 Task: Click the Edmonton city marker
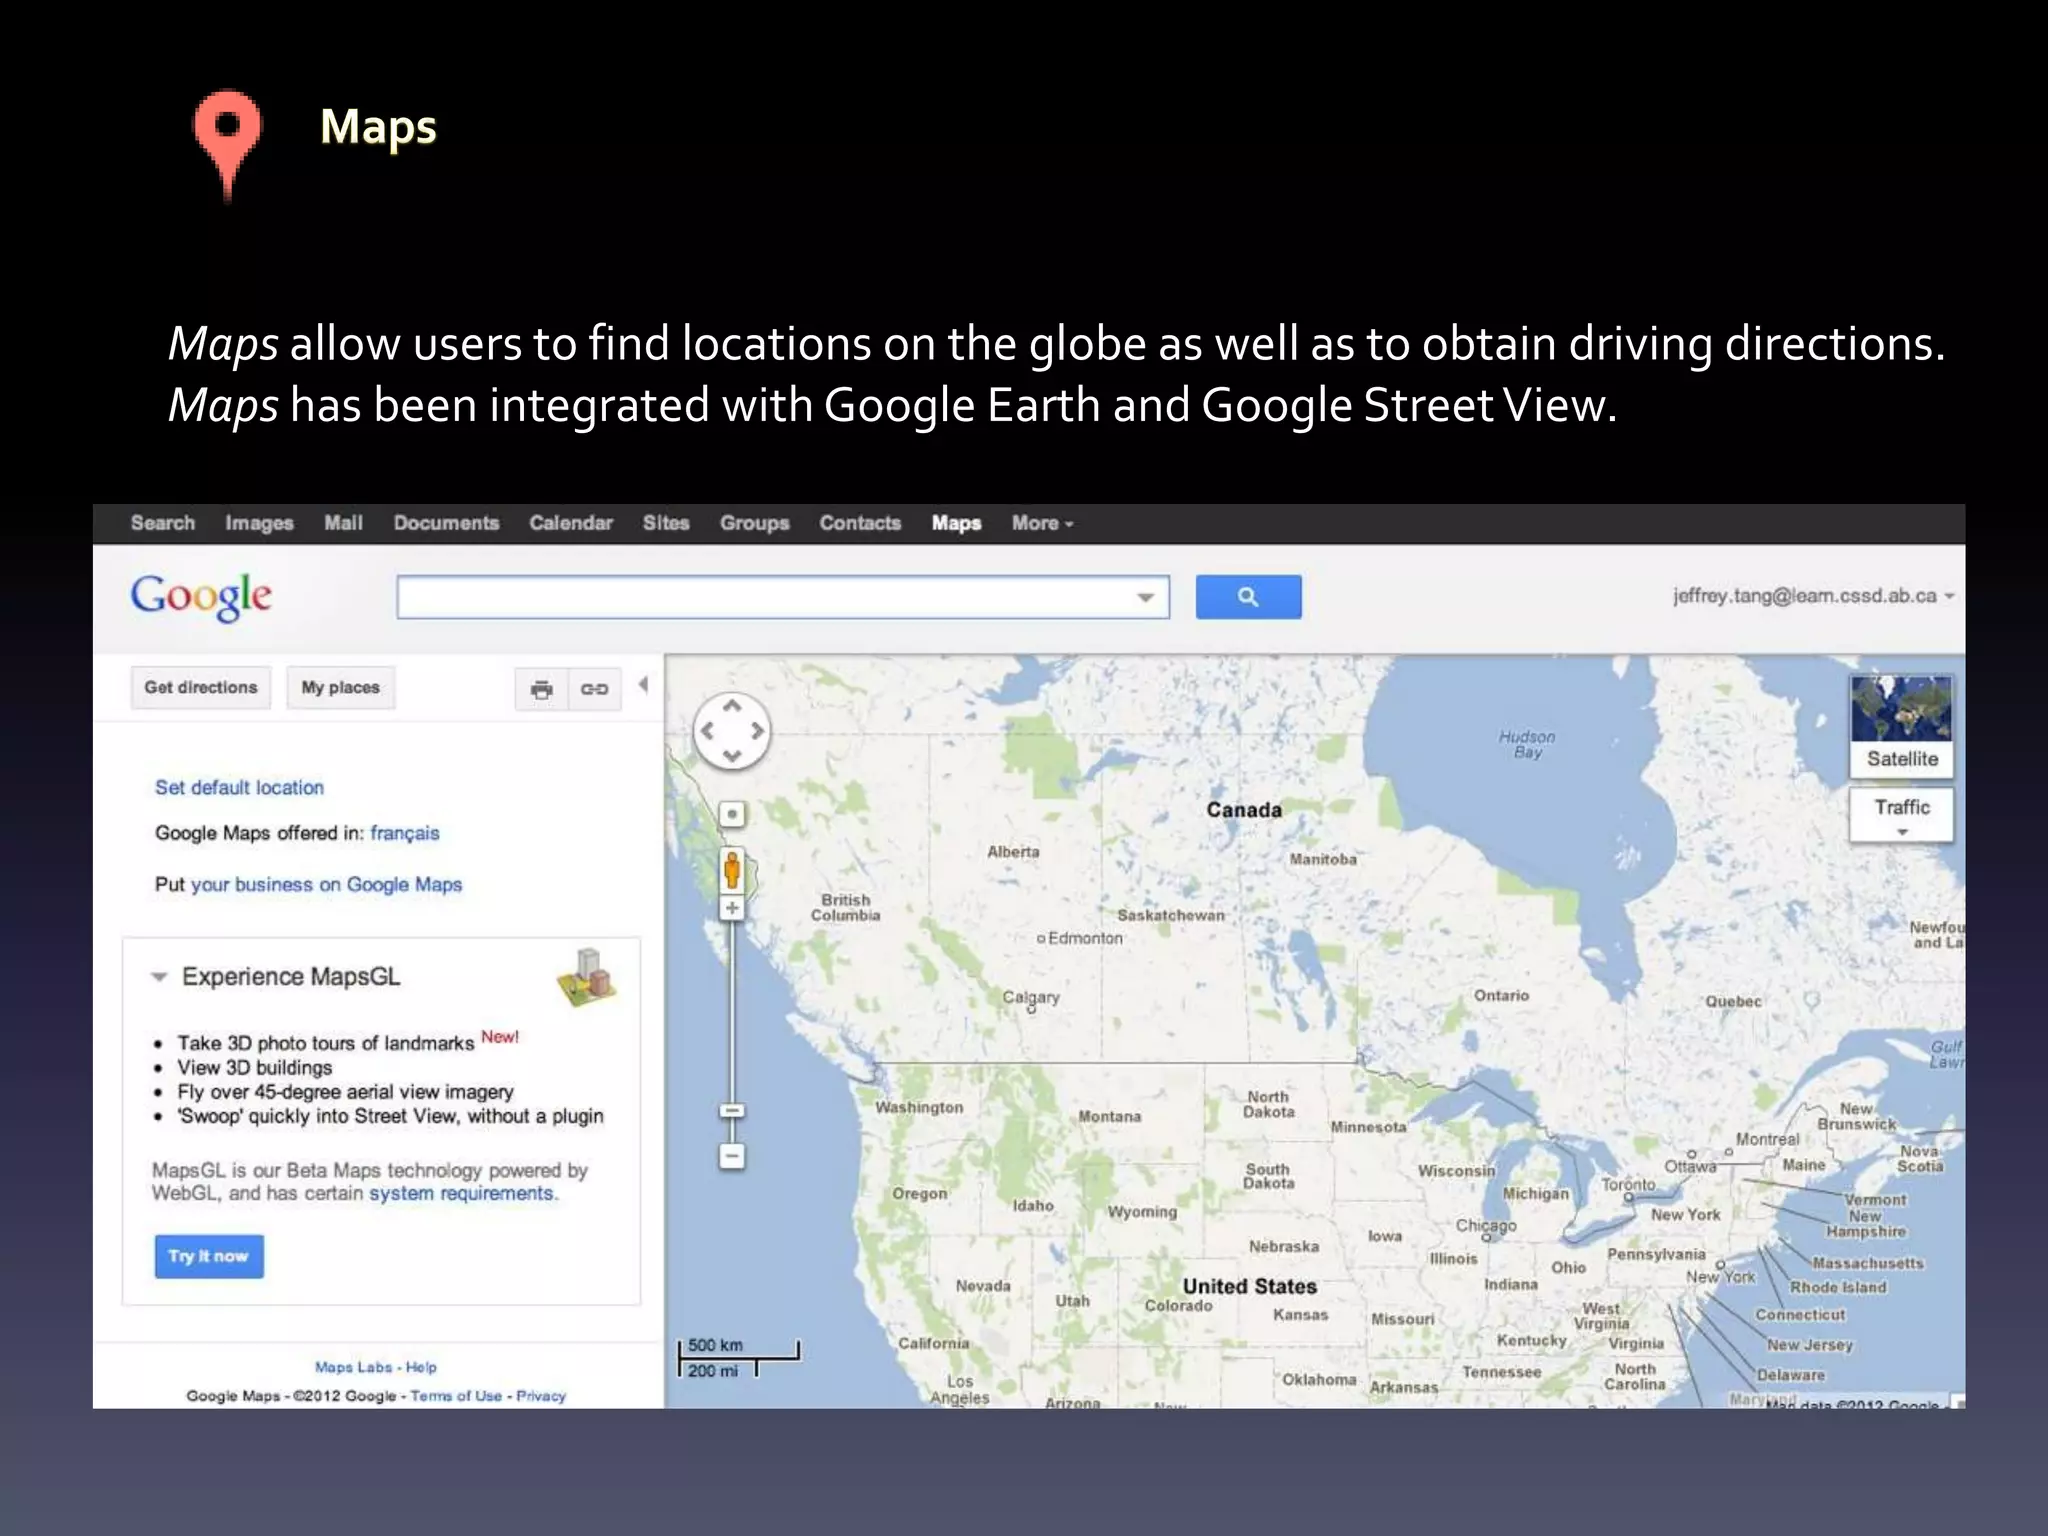(1041, 939)
